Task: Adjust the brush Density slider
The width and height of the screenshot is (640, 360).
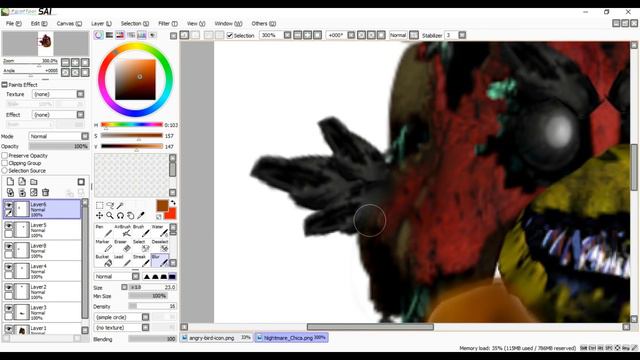Action: tap(152, 306)
